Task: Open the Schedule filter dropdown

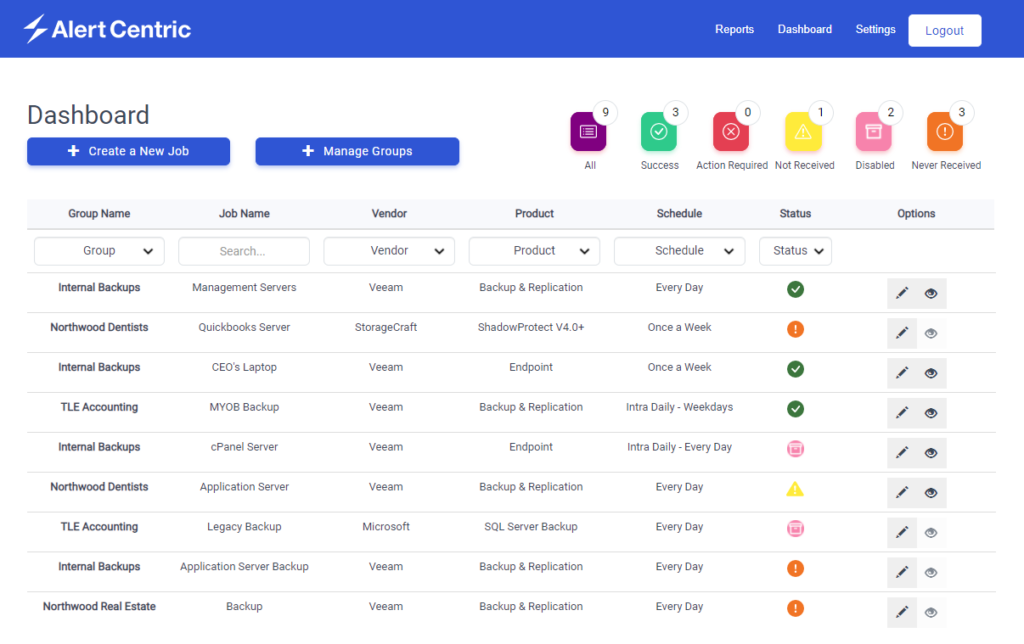Action: [679, 251]
